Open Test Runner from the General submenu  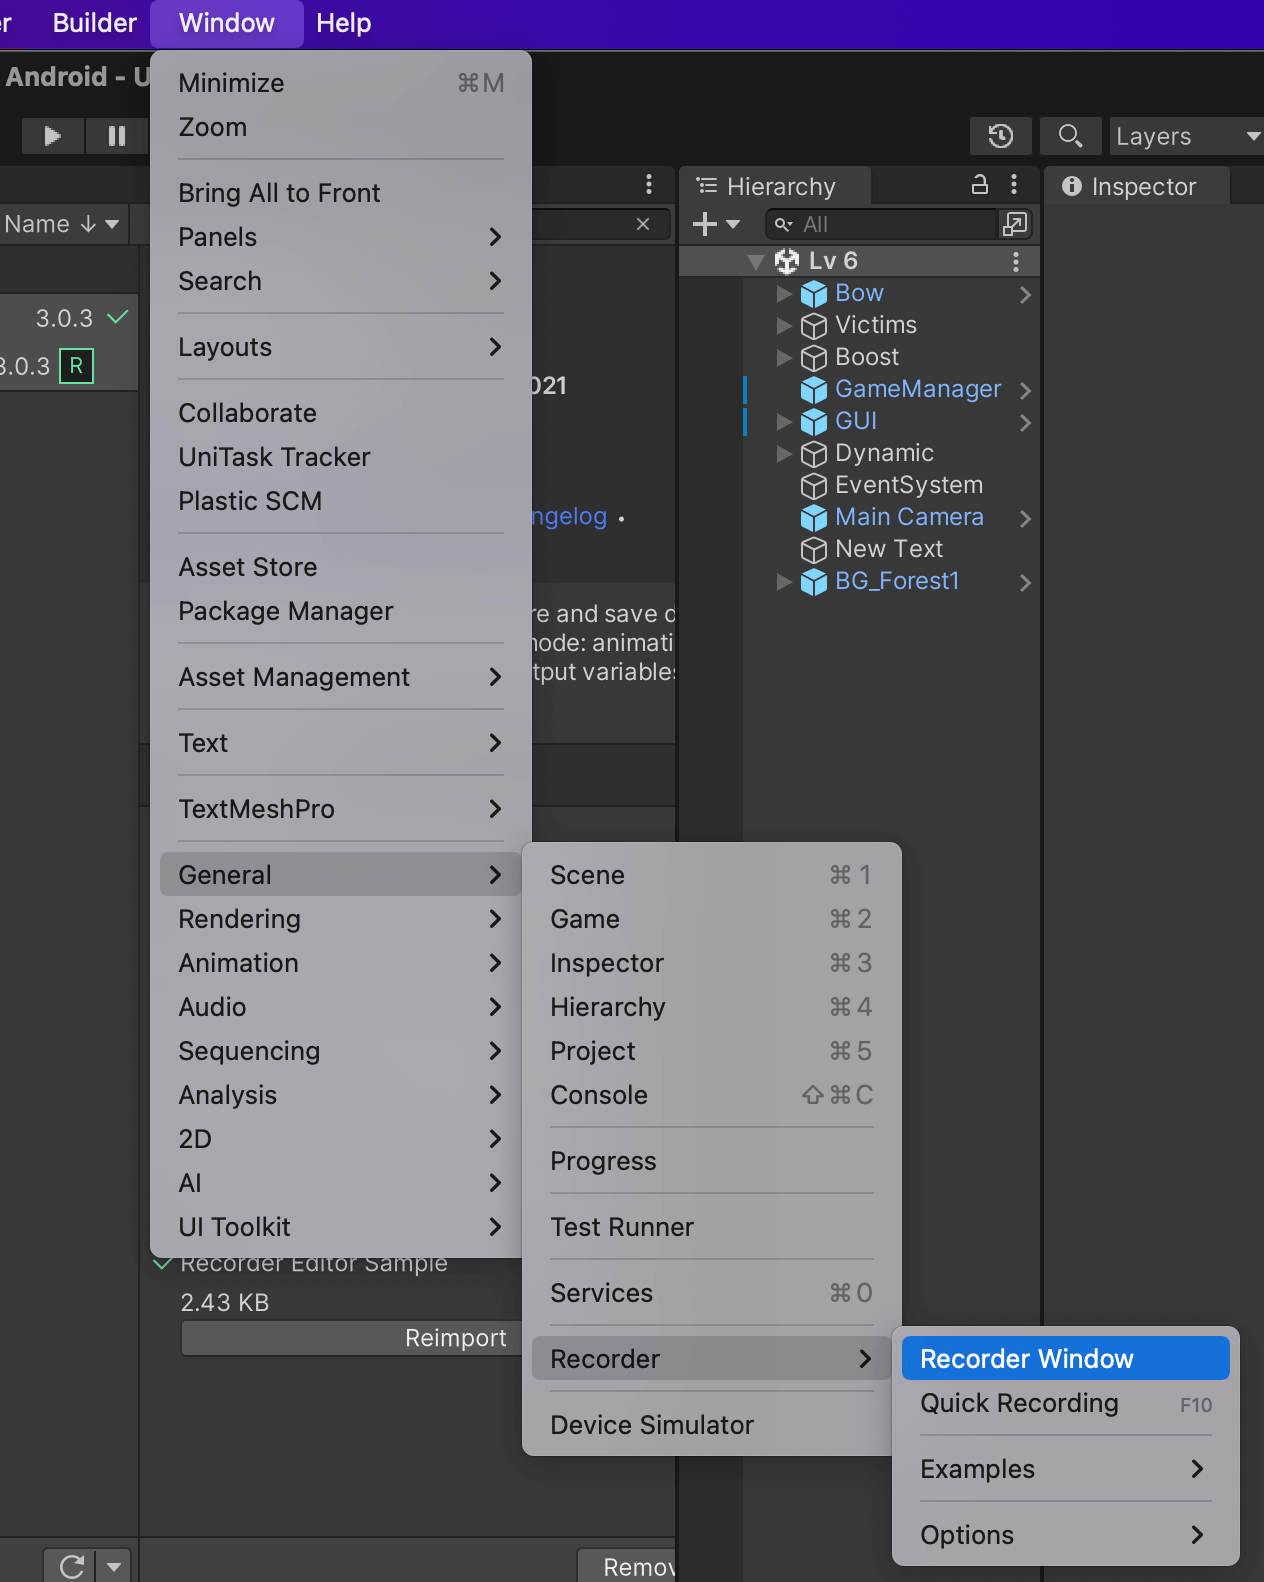(x=711, y=1227)
